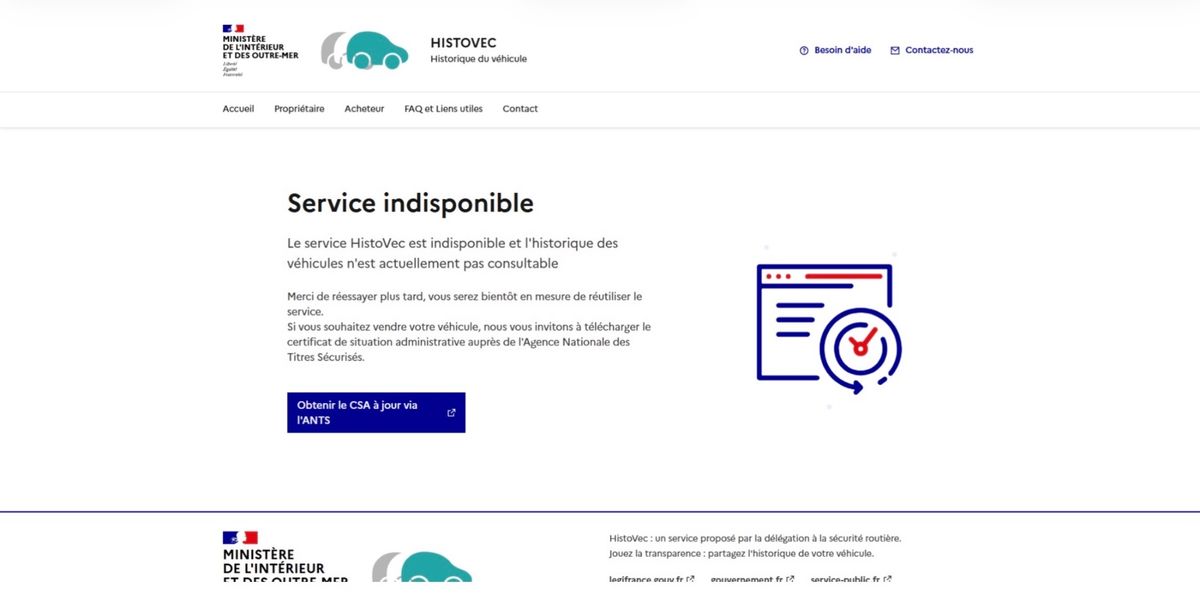Image resolution: width=1200 pixels, height=606 pixels.
Task: Click the paragraph starting 'Le service HistoVec est indisponible'
Action: pyautogui.click(x=453, y=253)
